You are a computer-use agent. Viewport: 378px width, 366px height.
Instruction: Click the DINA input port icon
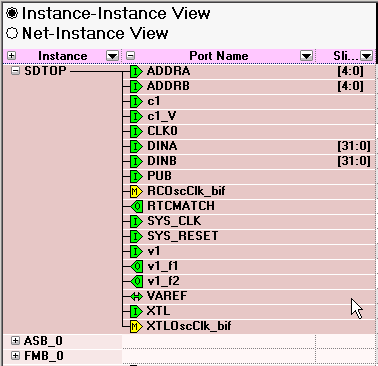click(x=136, y=146)
